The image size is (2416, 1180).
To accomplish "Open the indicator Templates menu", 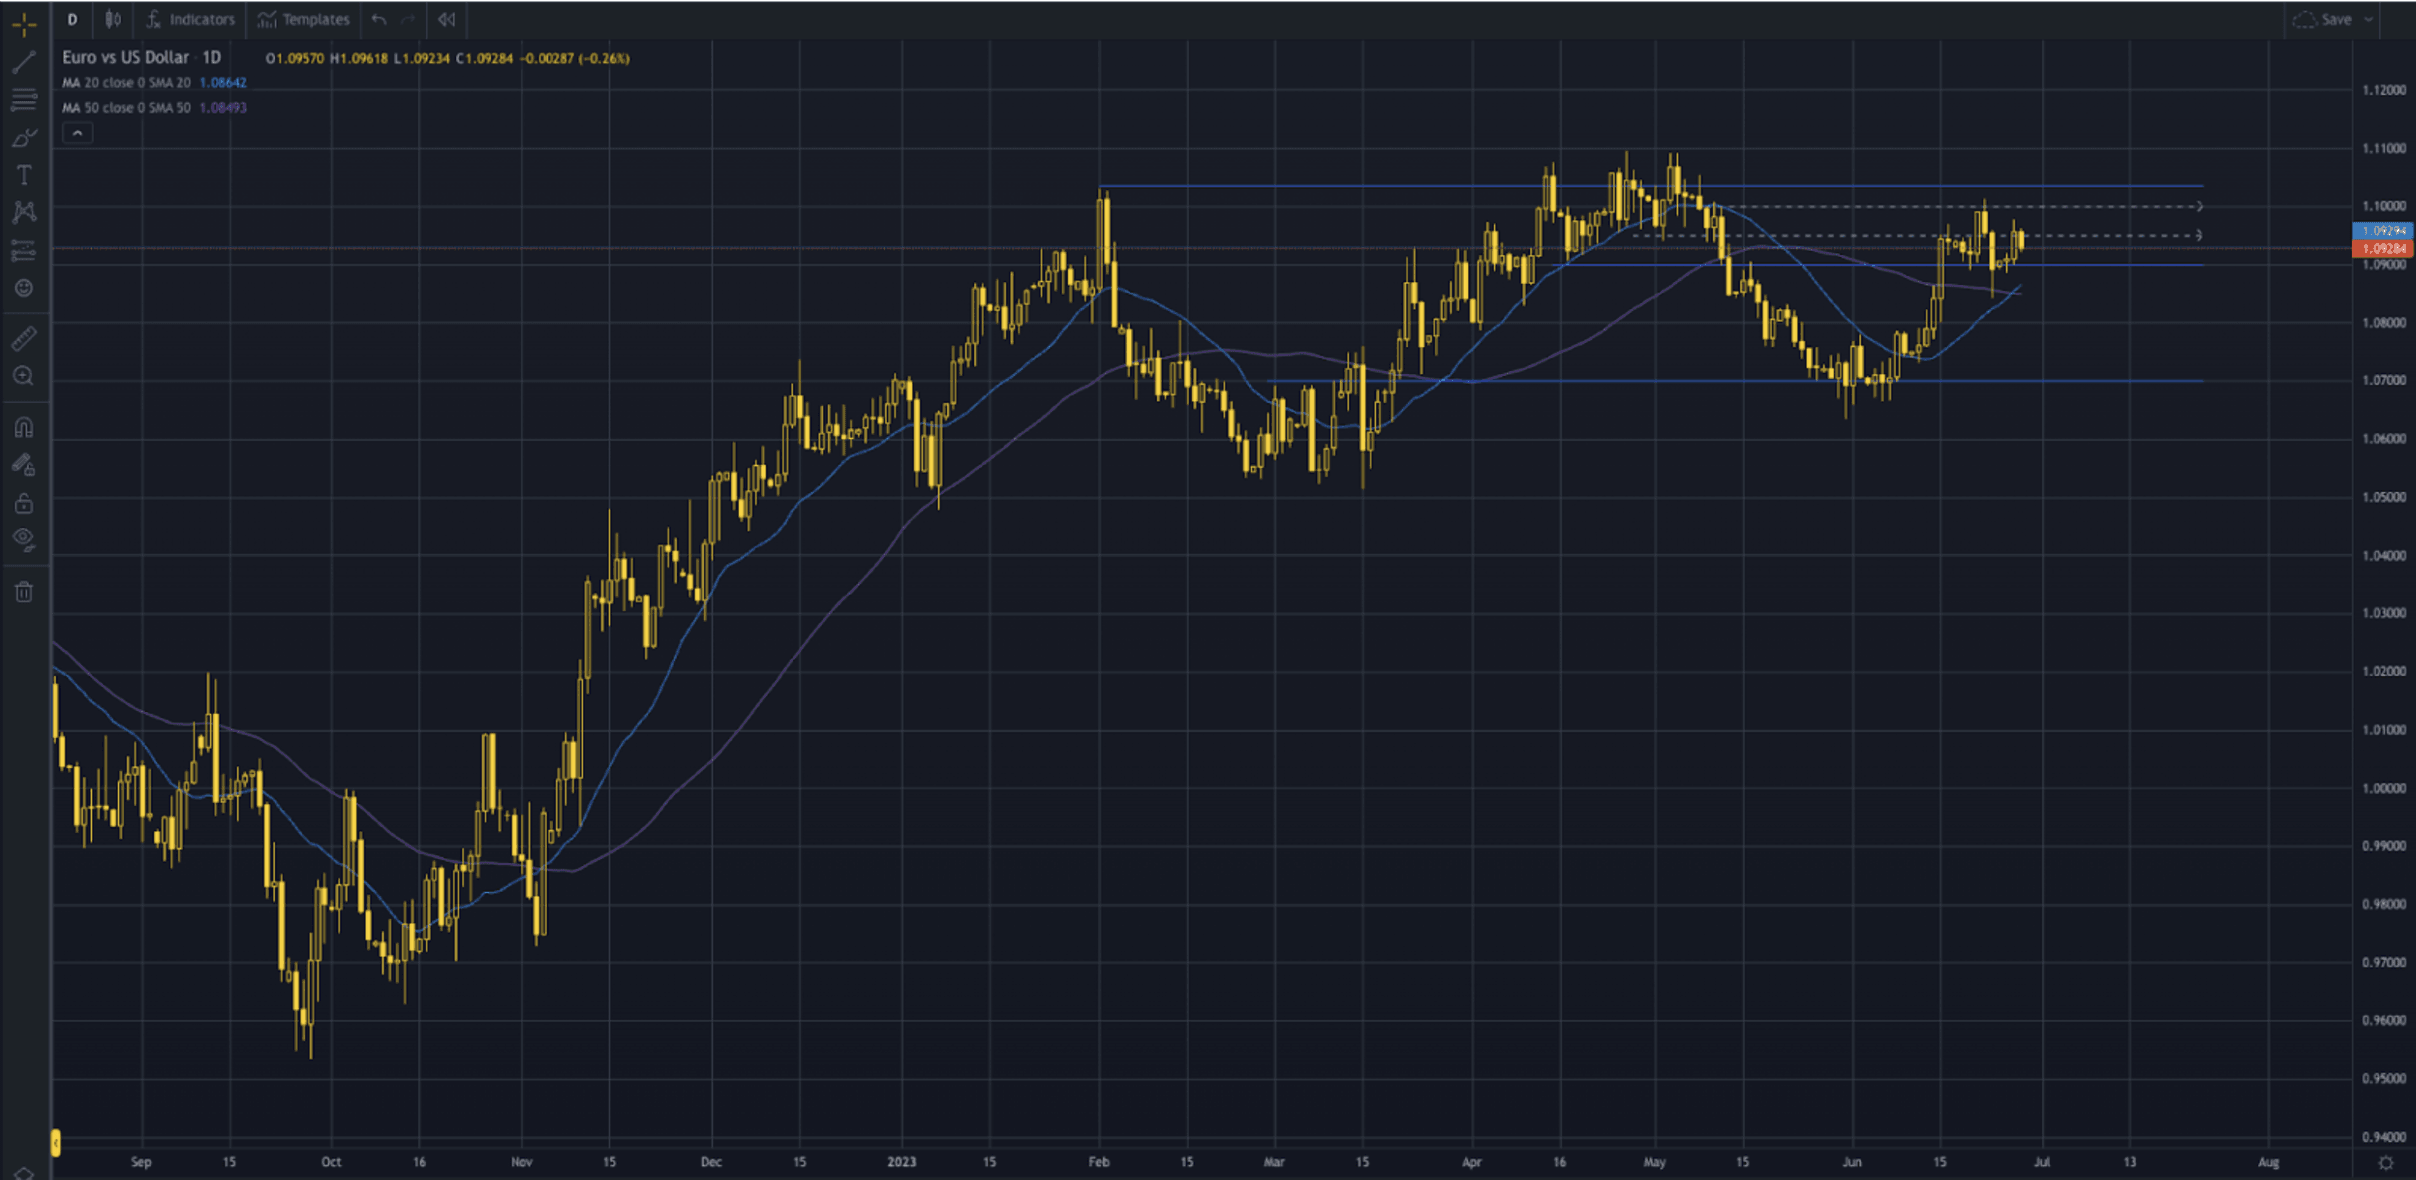I will tap(304, 19).
